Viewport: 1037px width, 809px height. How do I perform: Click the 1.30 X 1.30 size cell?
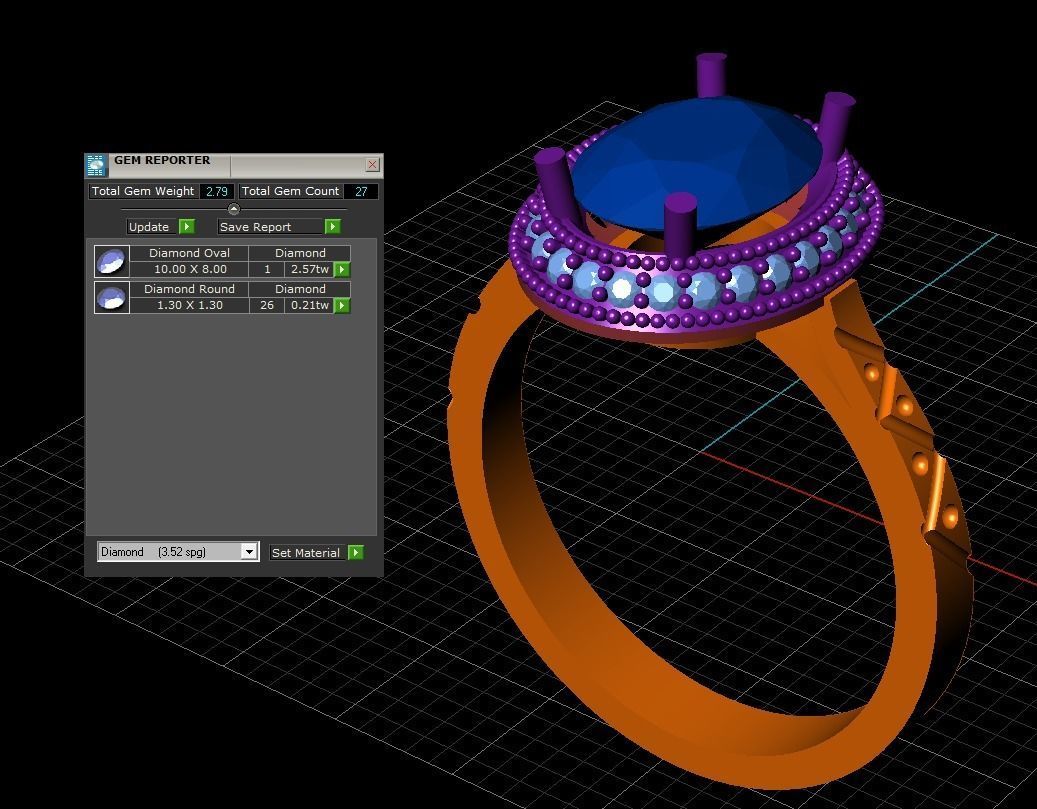[x=190, y=305]
